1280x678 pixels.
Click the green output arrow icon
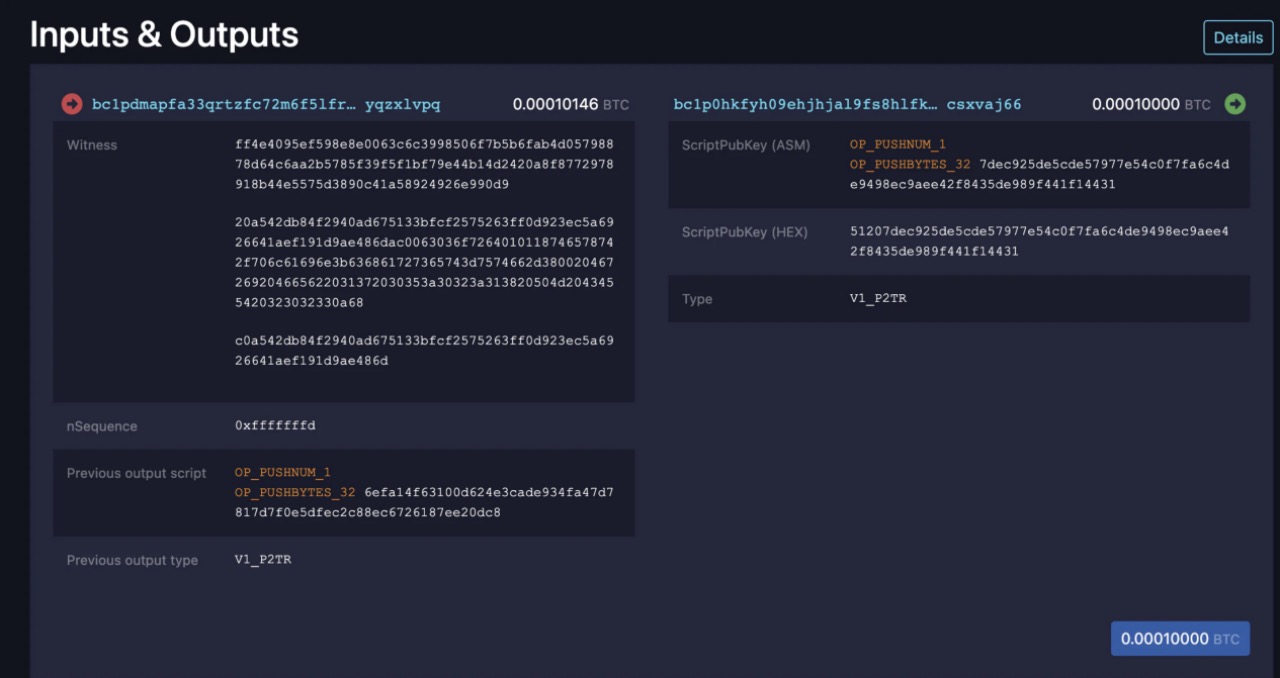coord(1235,104)
